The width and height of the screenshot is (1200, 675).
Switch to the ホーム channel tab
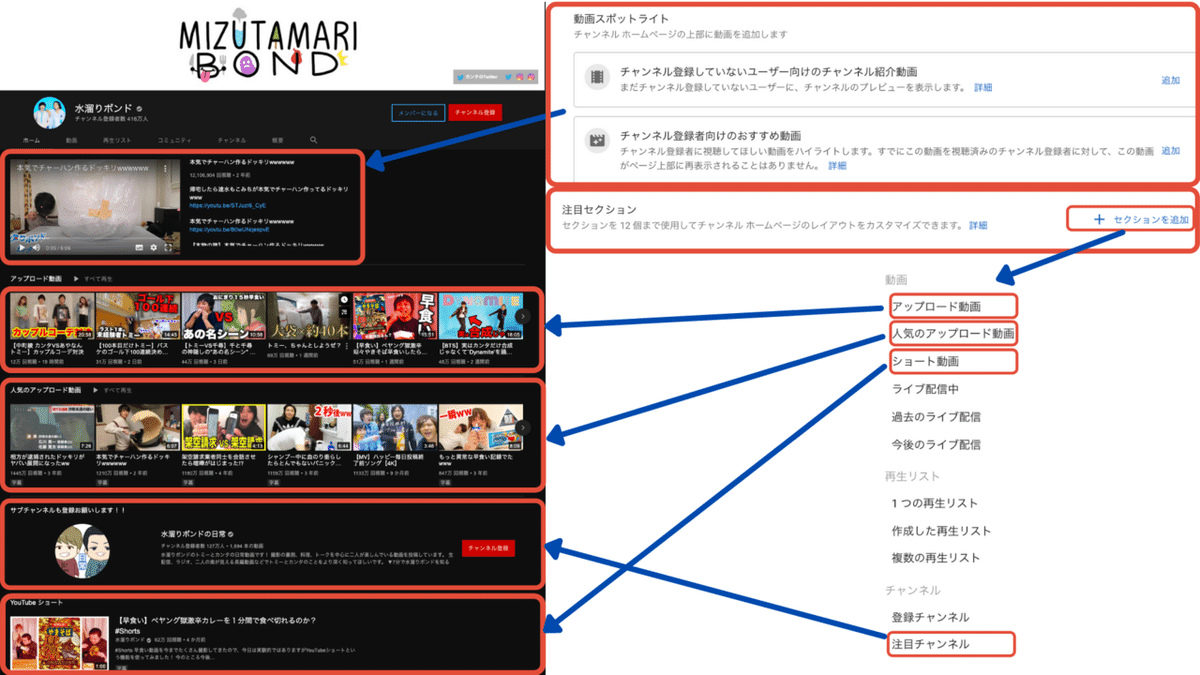tap(32, 141)
